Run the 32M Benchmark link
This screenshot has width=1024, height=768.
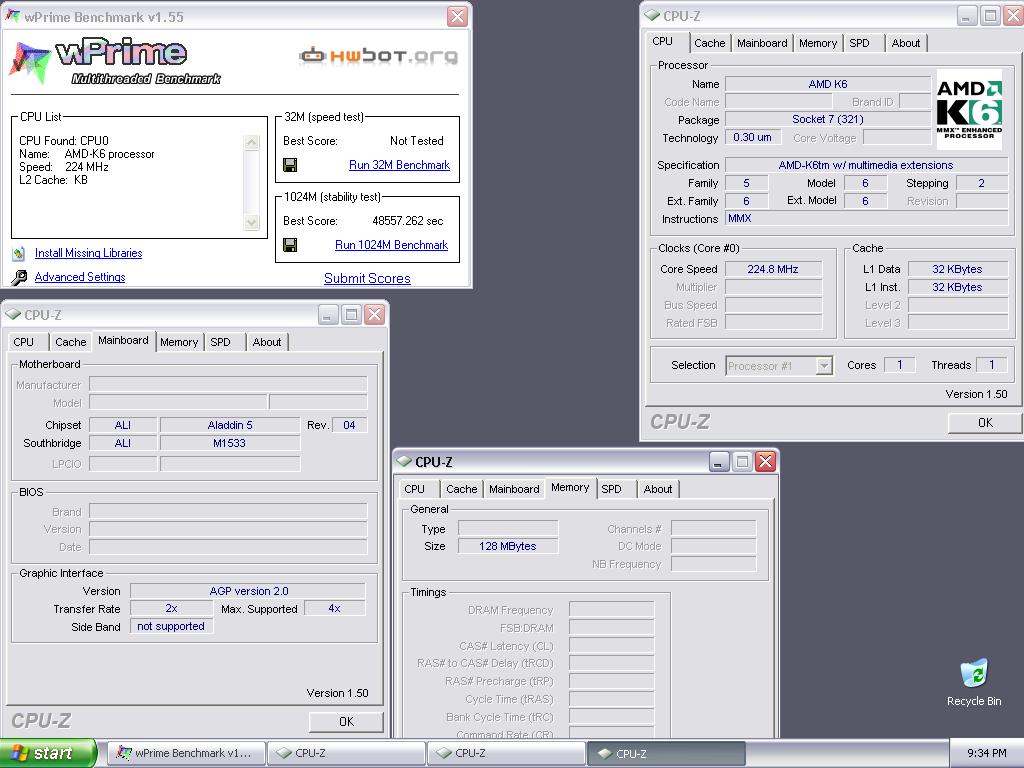(x=399, y=165)
